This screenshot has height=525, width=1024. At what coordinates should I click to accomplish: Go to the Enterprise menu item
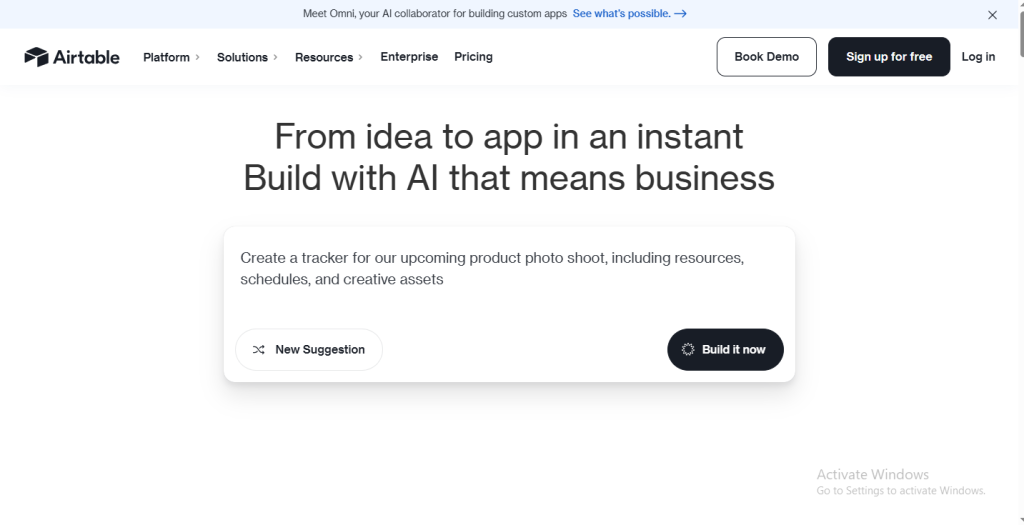409,57
